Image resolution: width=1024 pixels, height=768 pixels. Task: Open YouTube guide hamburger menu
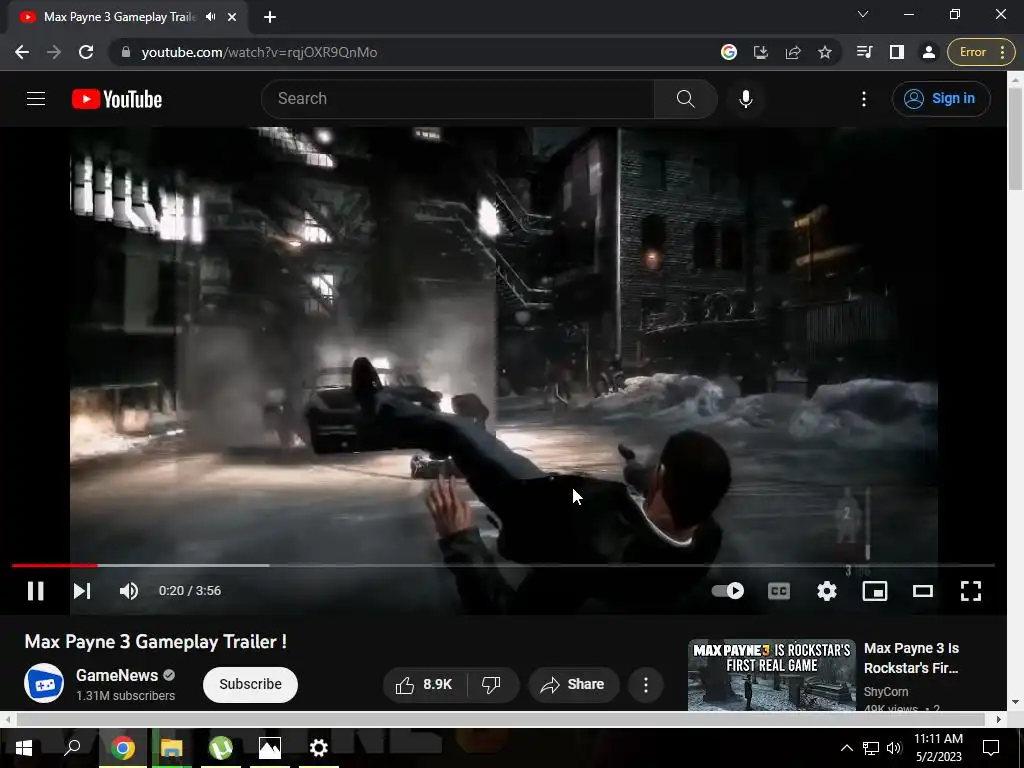(x=36, y=99)
